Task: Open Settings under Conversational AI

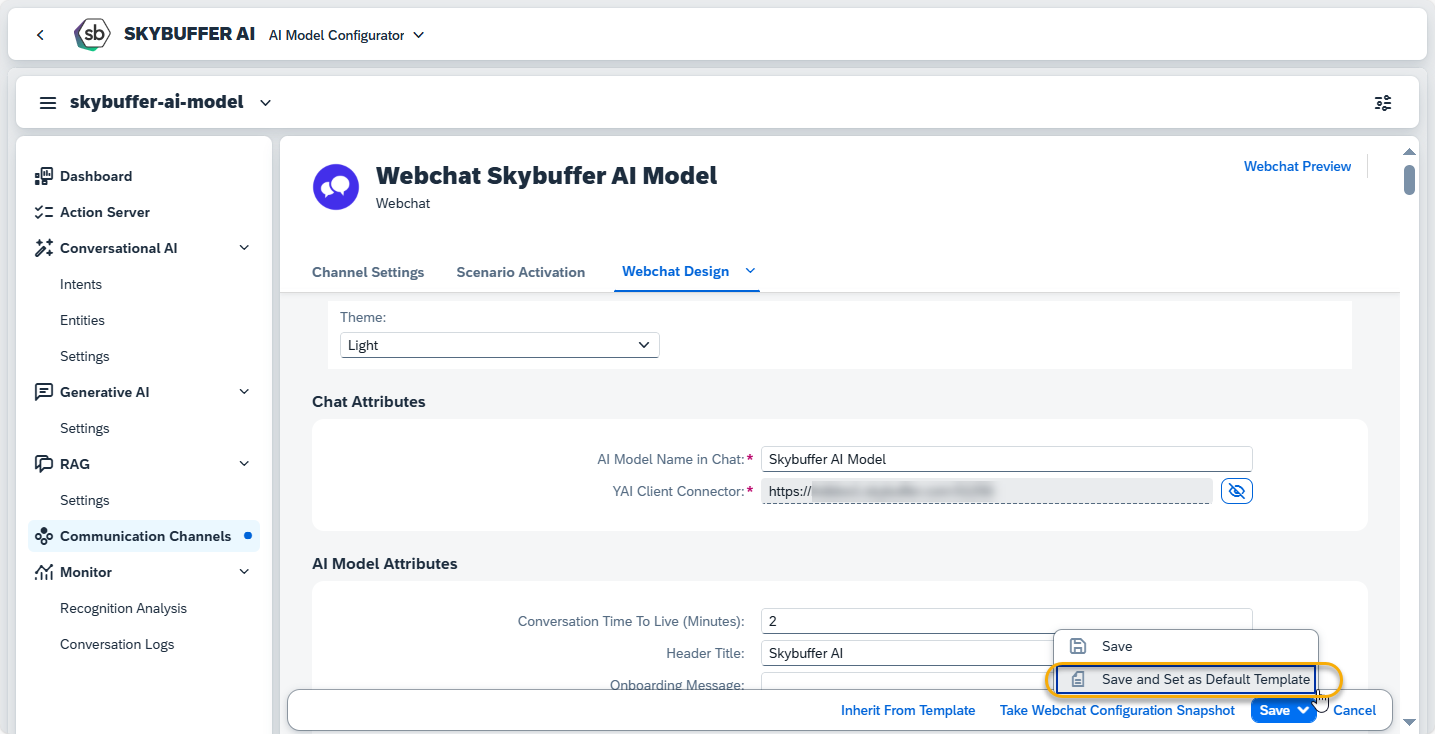Action: coord(85,356)
